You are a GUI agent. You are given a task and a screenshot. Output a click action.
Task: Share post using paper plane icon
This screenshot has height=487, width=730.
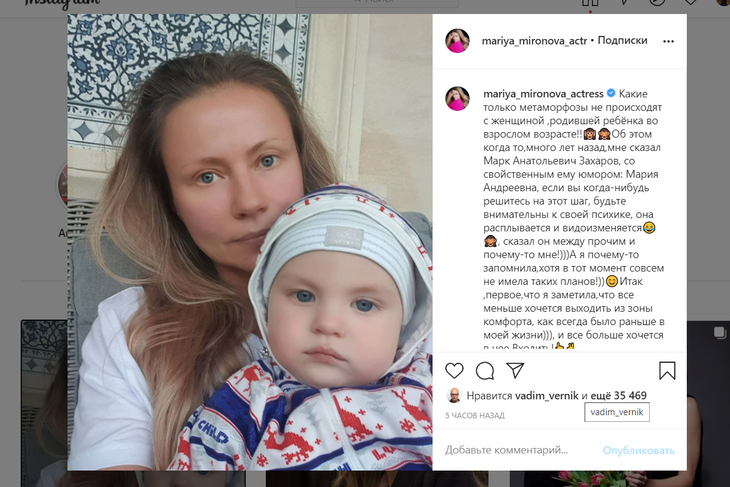click(515, 370)
